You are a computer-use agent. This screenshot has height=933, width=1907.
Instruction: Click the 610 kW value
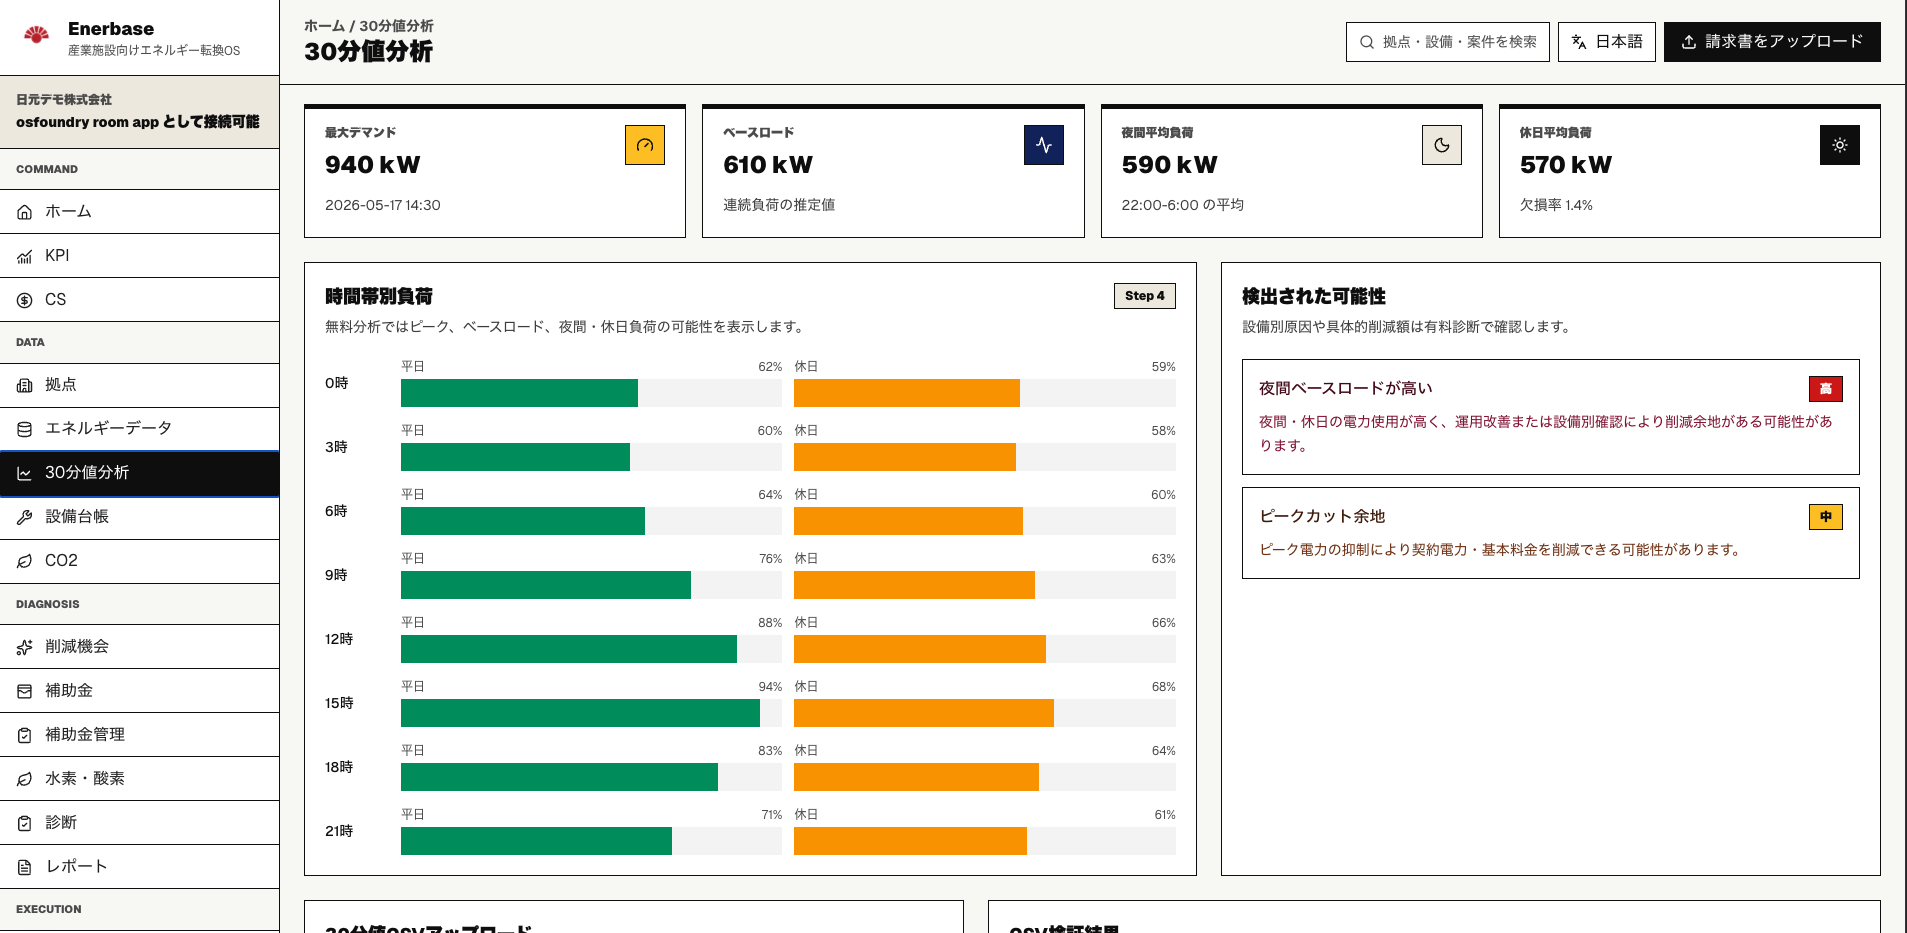coord(768,165)
